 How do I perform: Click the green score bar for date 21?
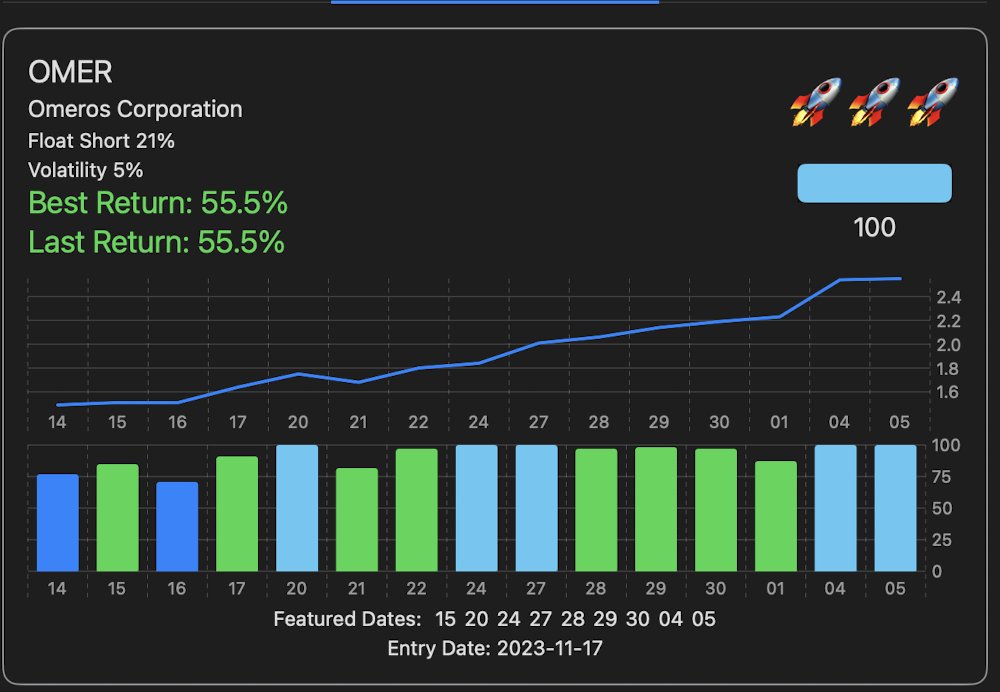click(357, 519)
